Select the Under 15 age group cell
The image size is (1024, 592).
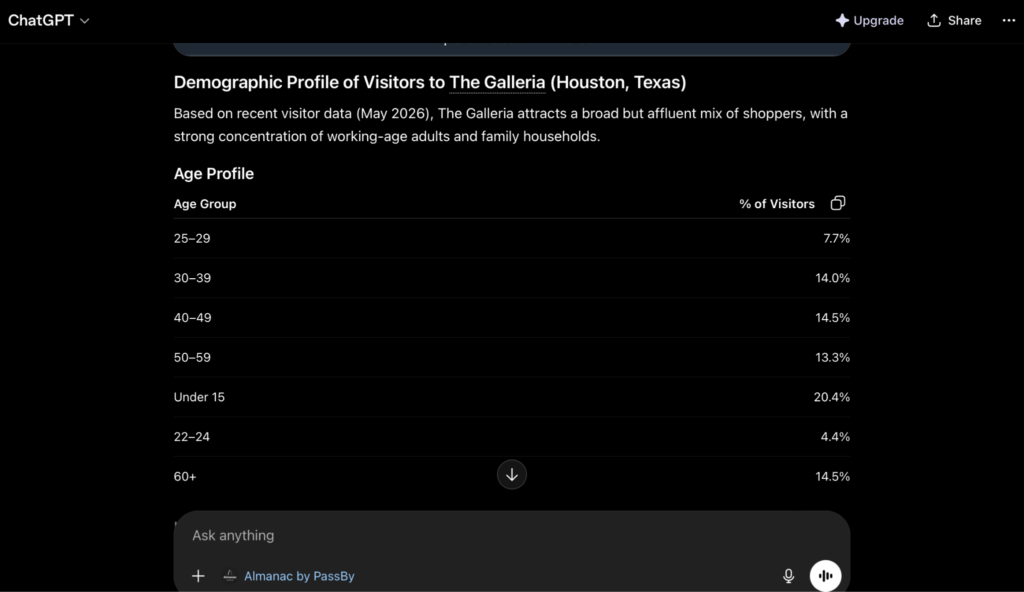(x=199, y=397)
